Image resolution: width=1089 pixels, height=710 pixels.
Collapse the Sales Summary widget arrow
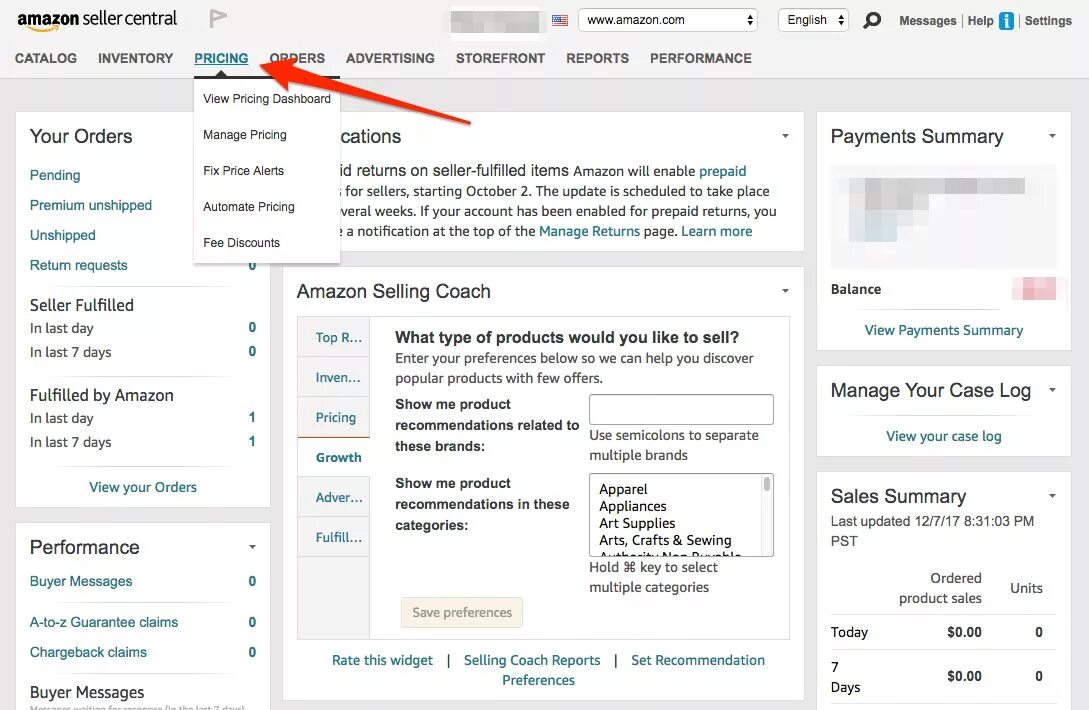coord(1052,496)
